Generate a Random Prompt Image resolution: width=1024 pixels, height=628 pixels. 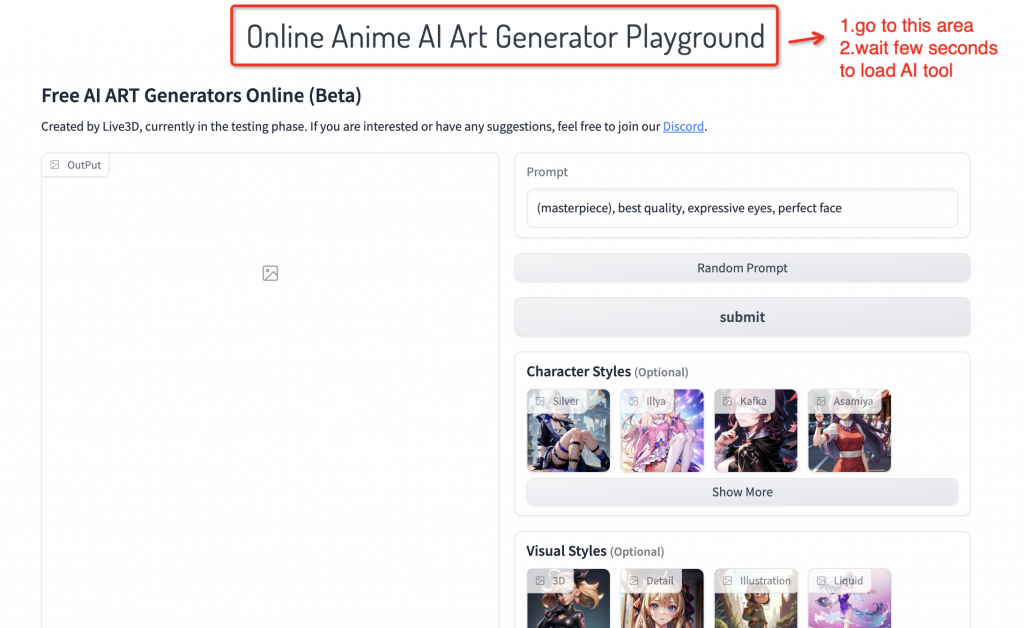[x=742, y=268]
